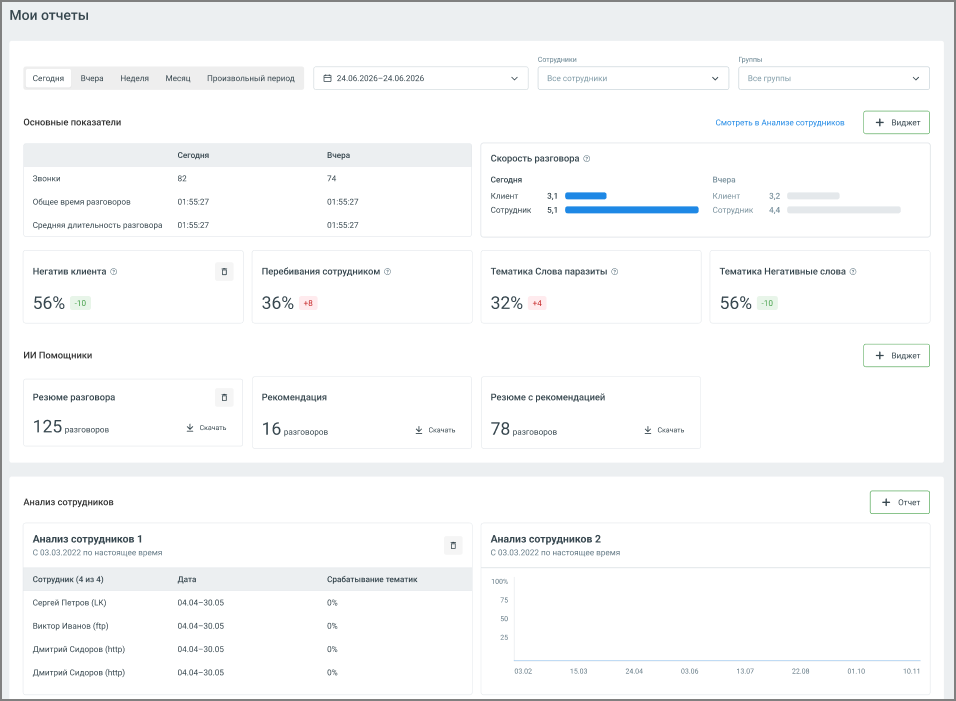Add a widget to ИИ Помощники

896,355
